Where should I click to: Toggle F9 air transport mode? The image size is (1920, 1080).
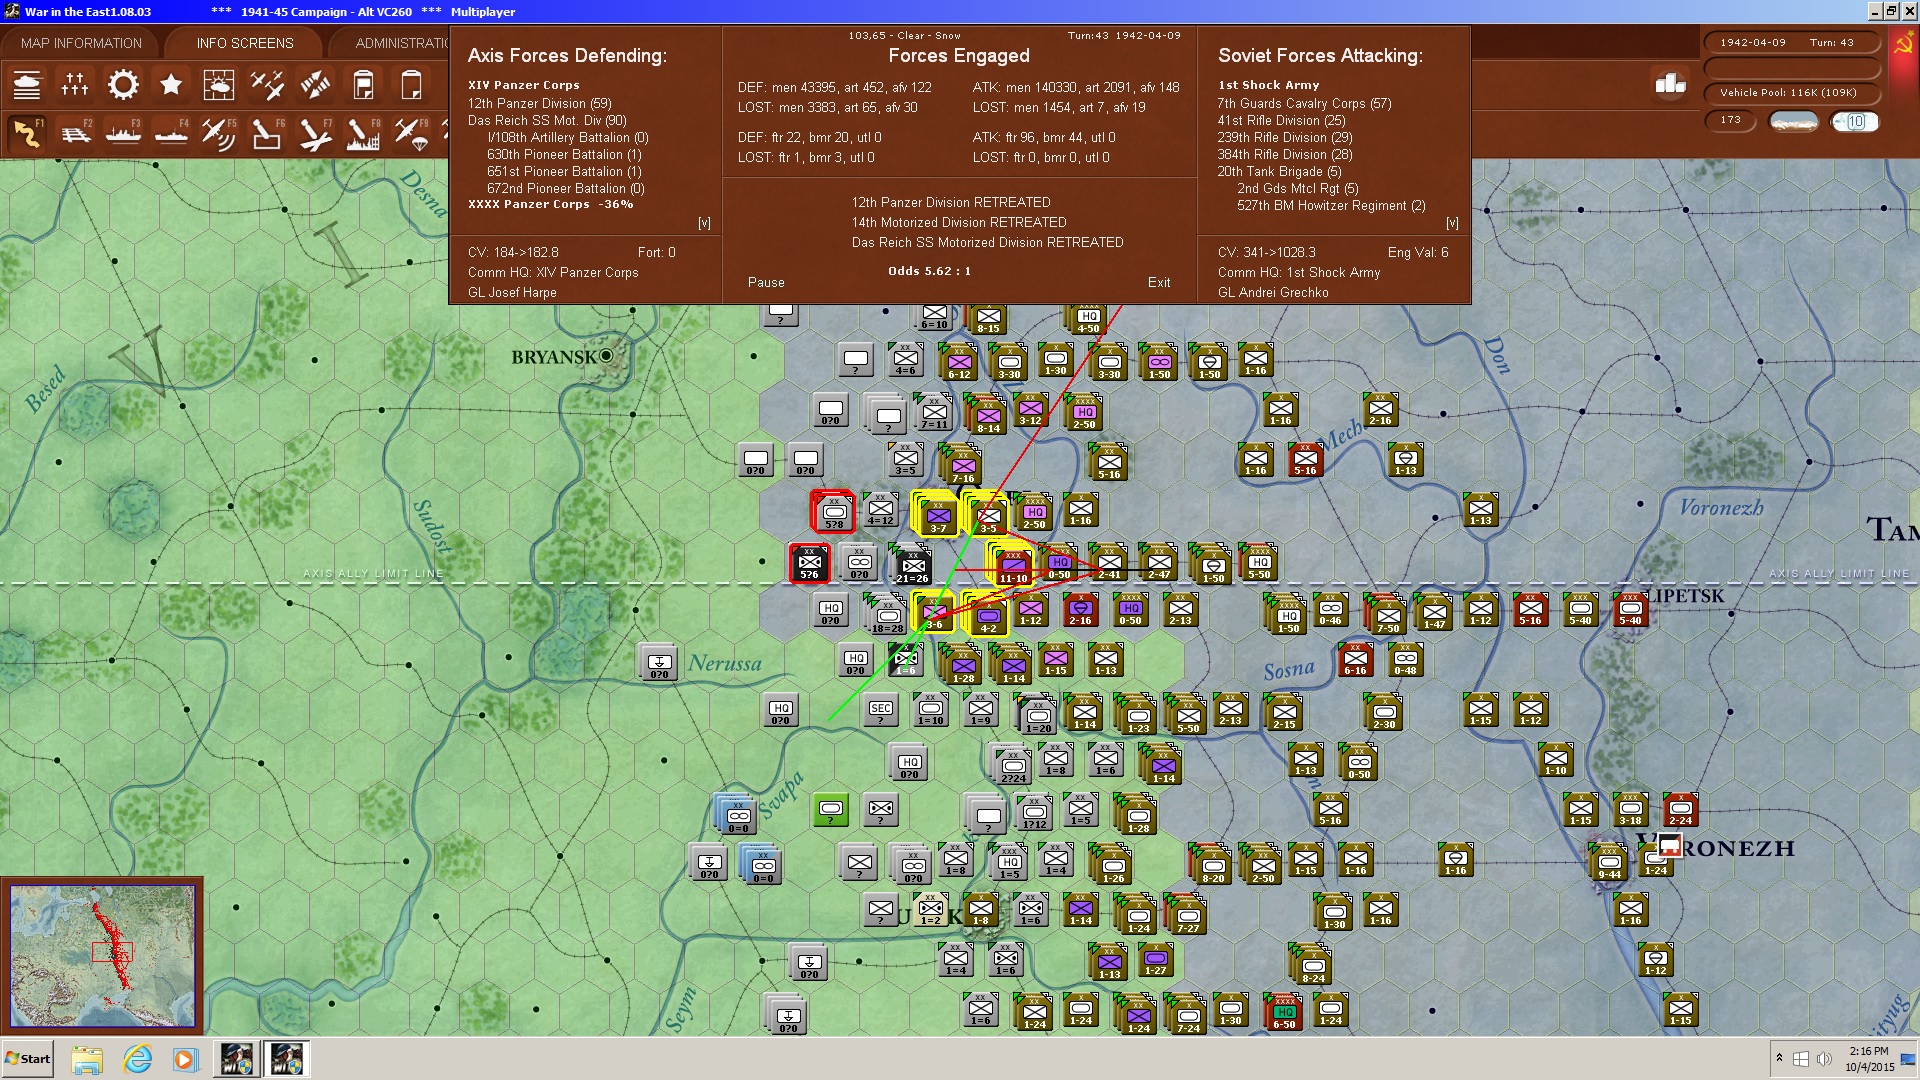[x=411, y=133]
